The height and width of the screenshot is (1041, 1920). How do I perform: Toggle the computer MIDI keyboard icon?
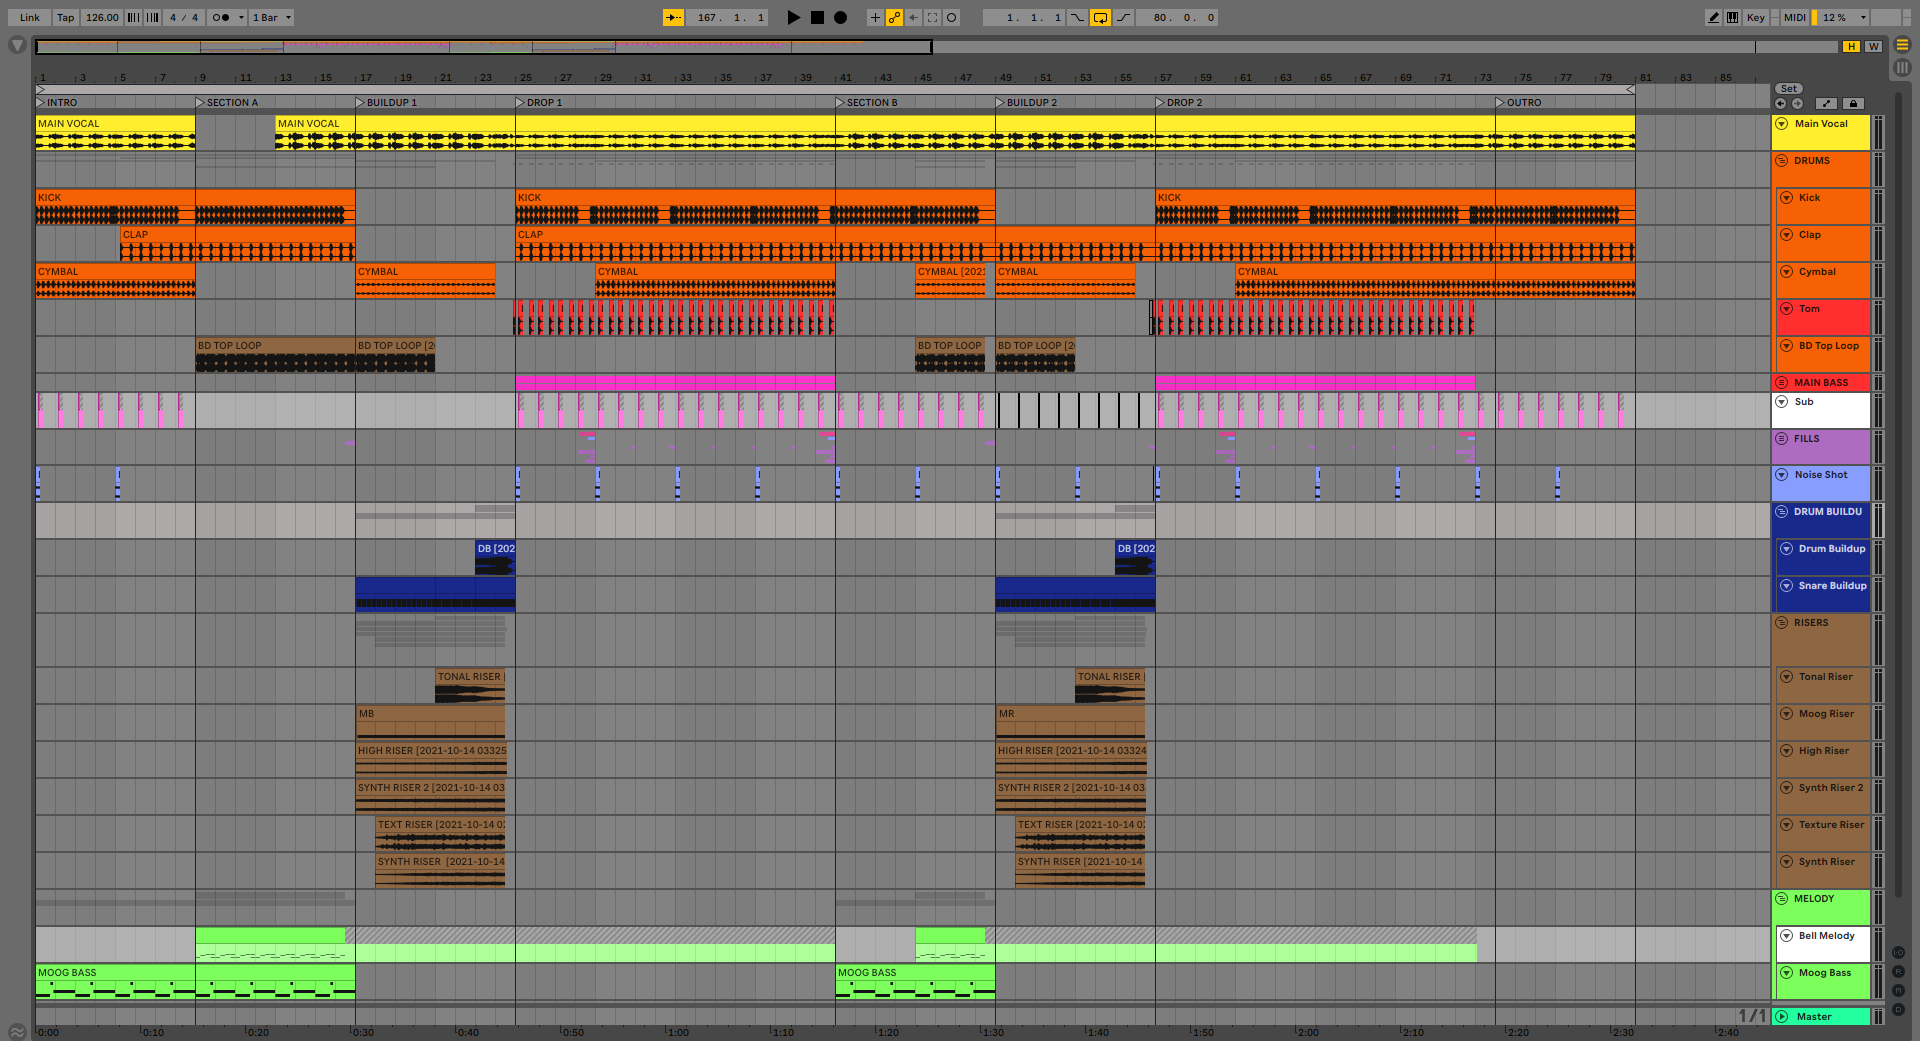tap(1732, 17)
